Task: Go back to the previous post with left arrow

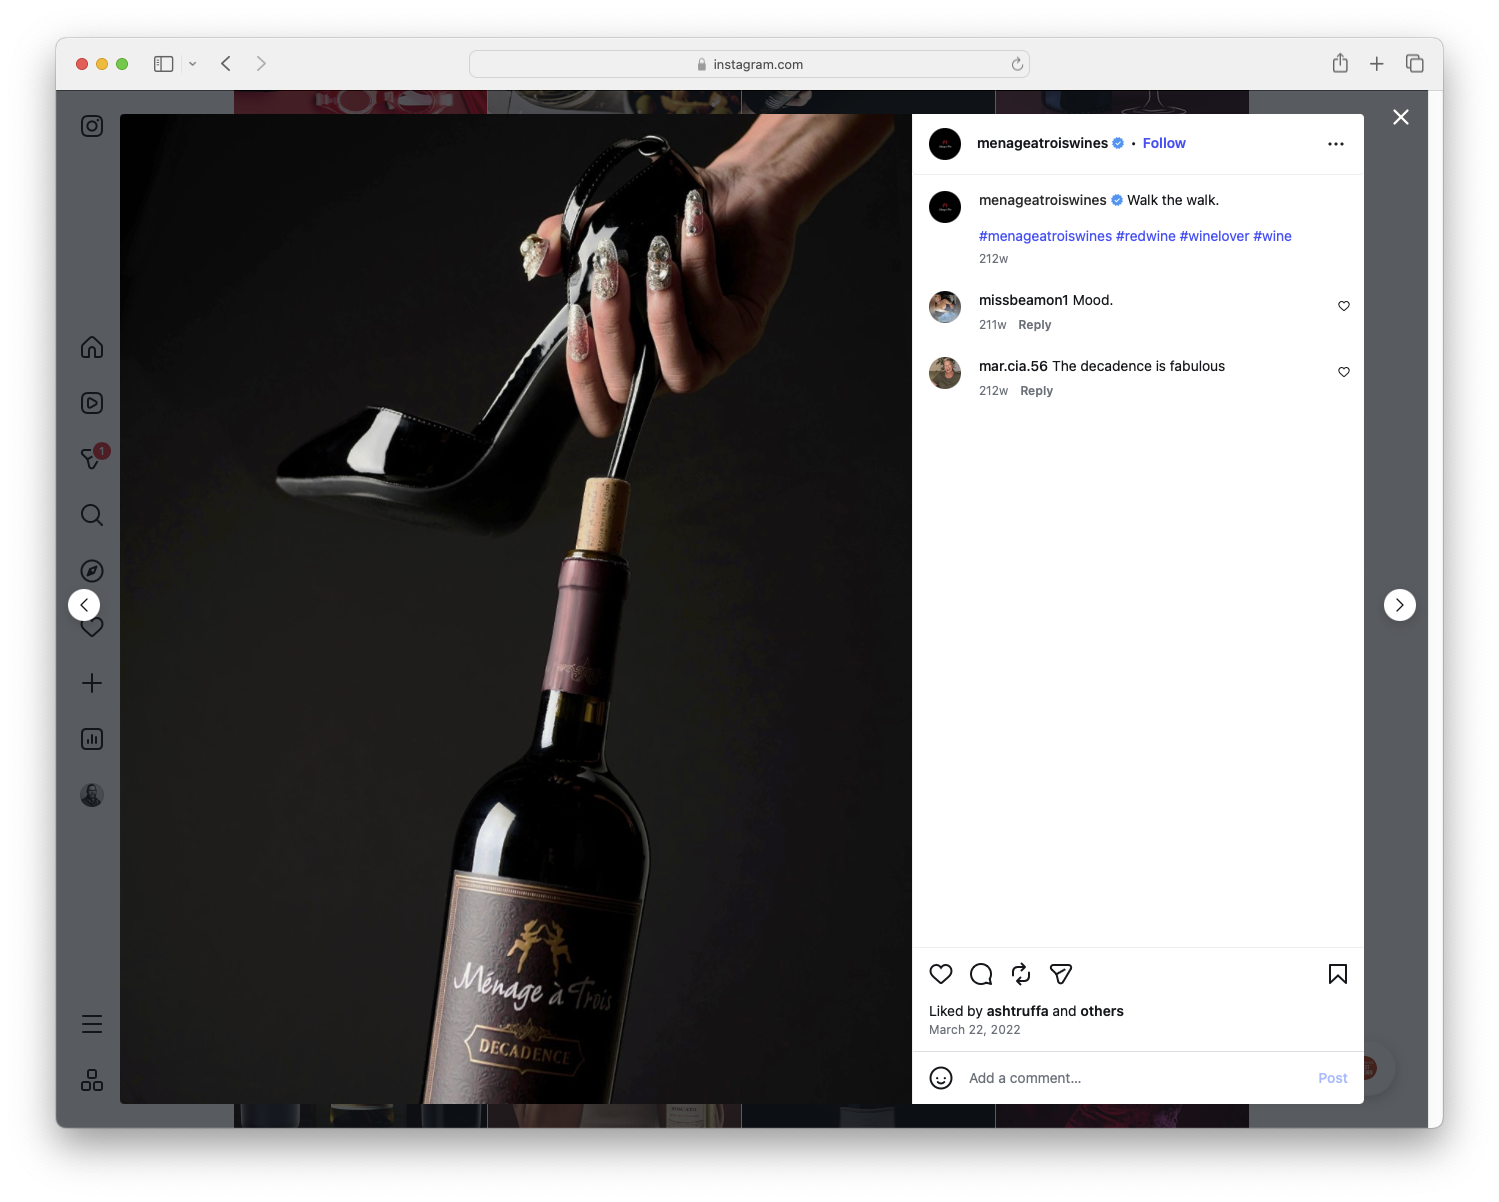Action: point(84,604)
